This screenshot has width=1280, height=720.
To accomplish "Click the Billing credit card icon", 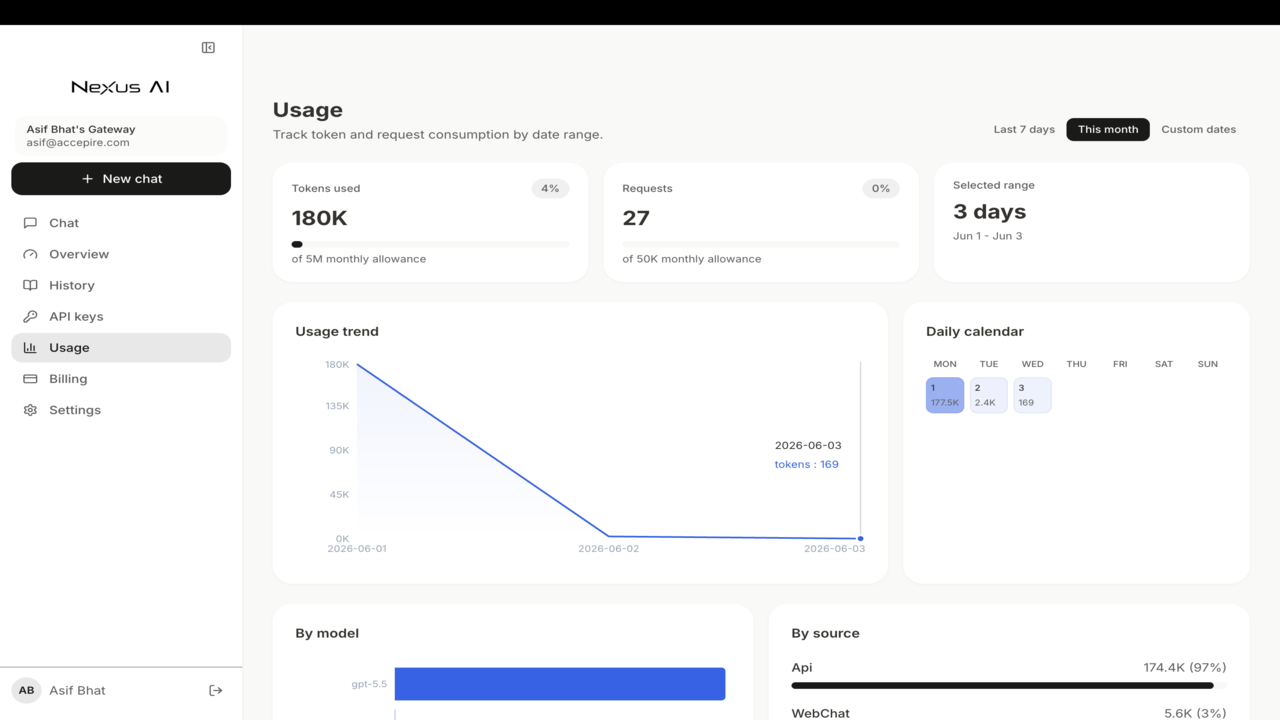I will [30, 379].
